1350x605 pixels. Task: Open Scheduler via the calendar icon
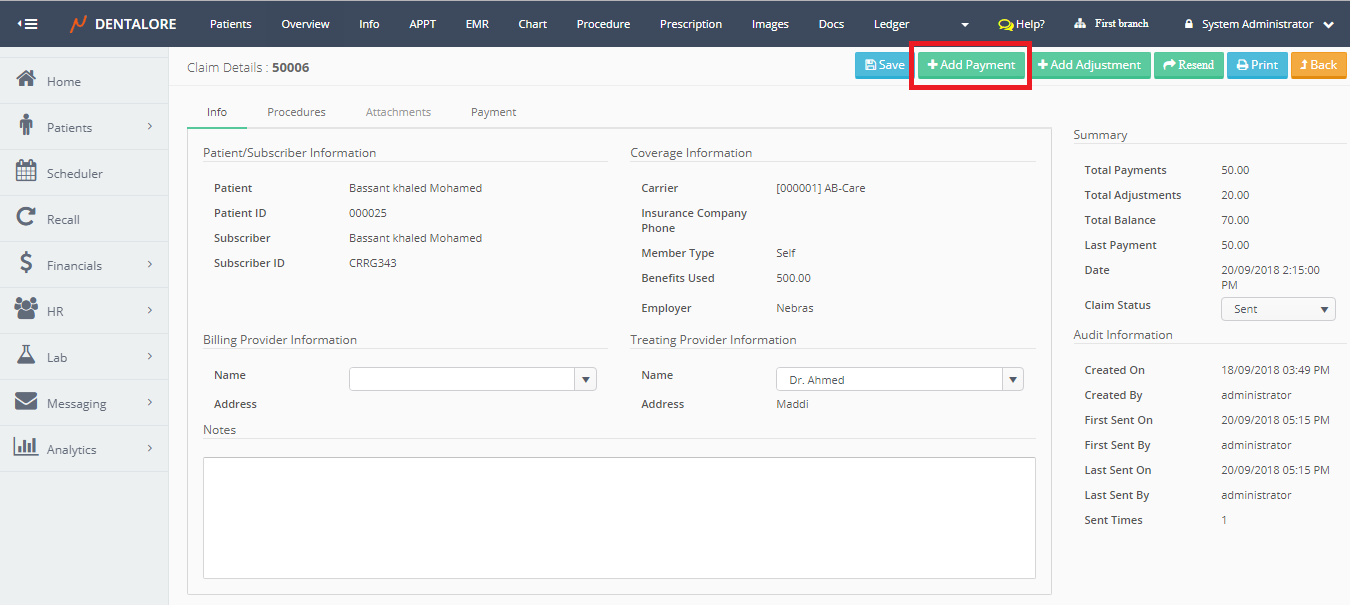[26, 172]
